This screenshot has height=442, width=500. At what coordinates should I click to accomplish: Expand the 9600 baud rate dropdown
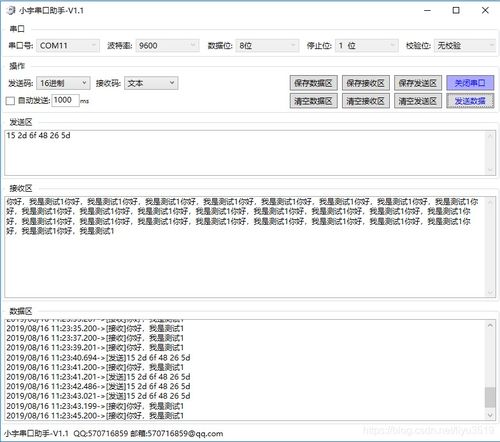pyautogui.click(x=167, y=45)
